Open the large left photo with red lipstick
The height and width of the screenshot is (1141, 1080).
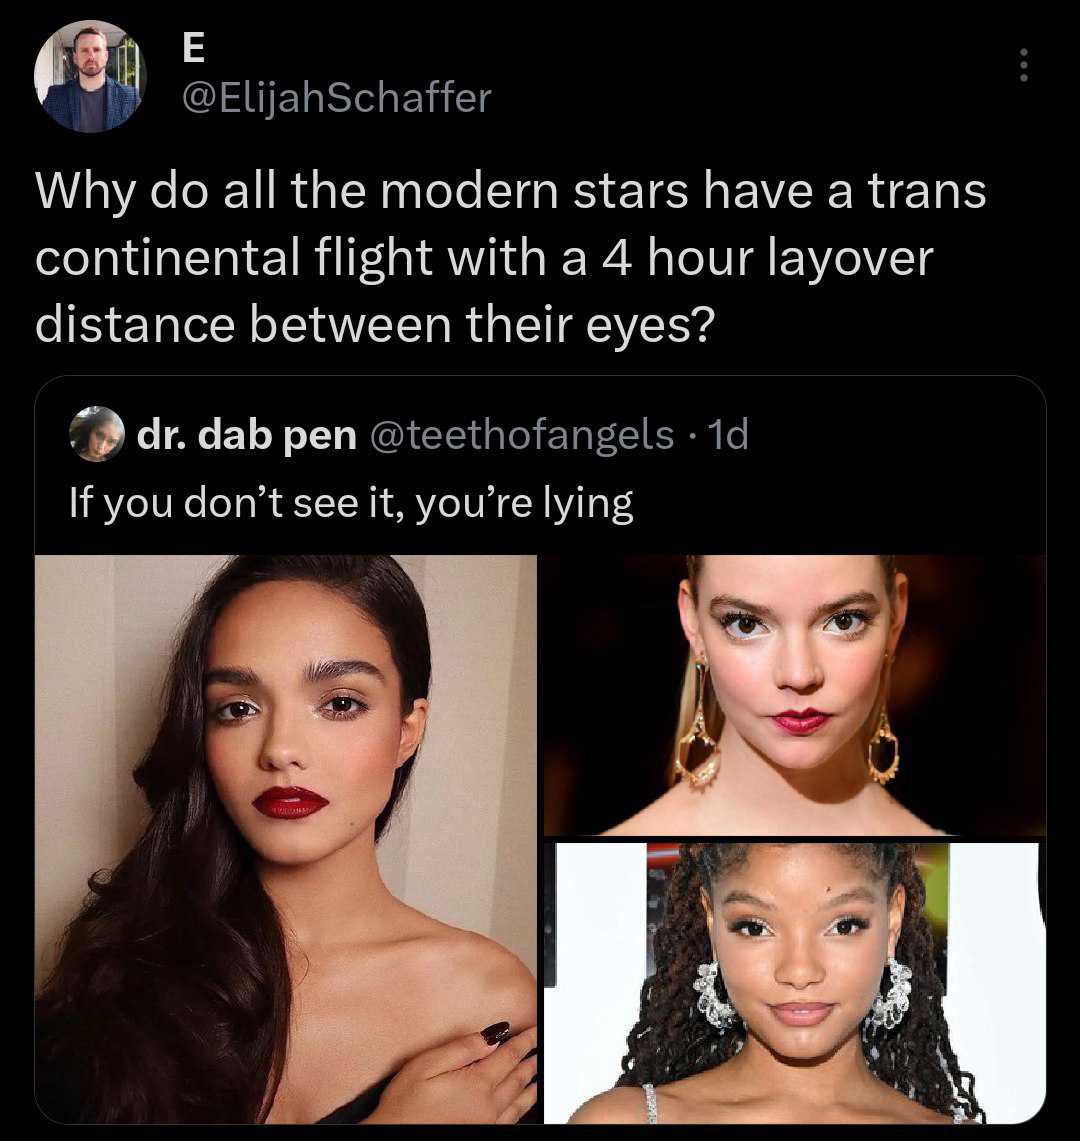click(x=286, y=838)
